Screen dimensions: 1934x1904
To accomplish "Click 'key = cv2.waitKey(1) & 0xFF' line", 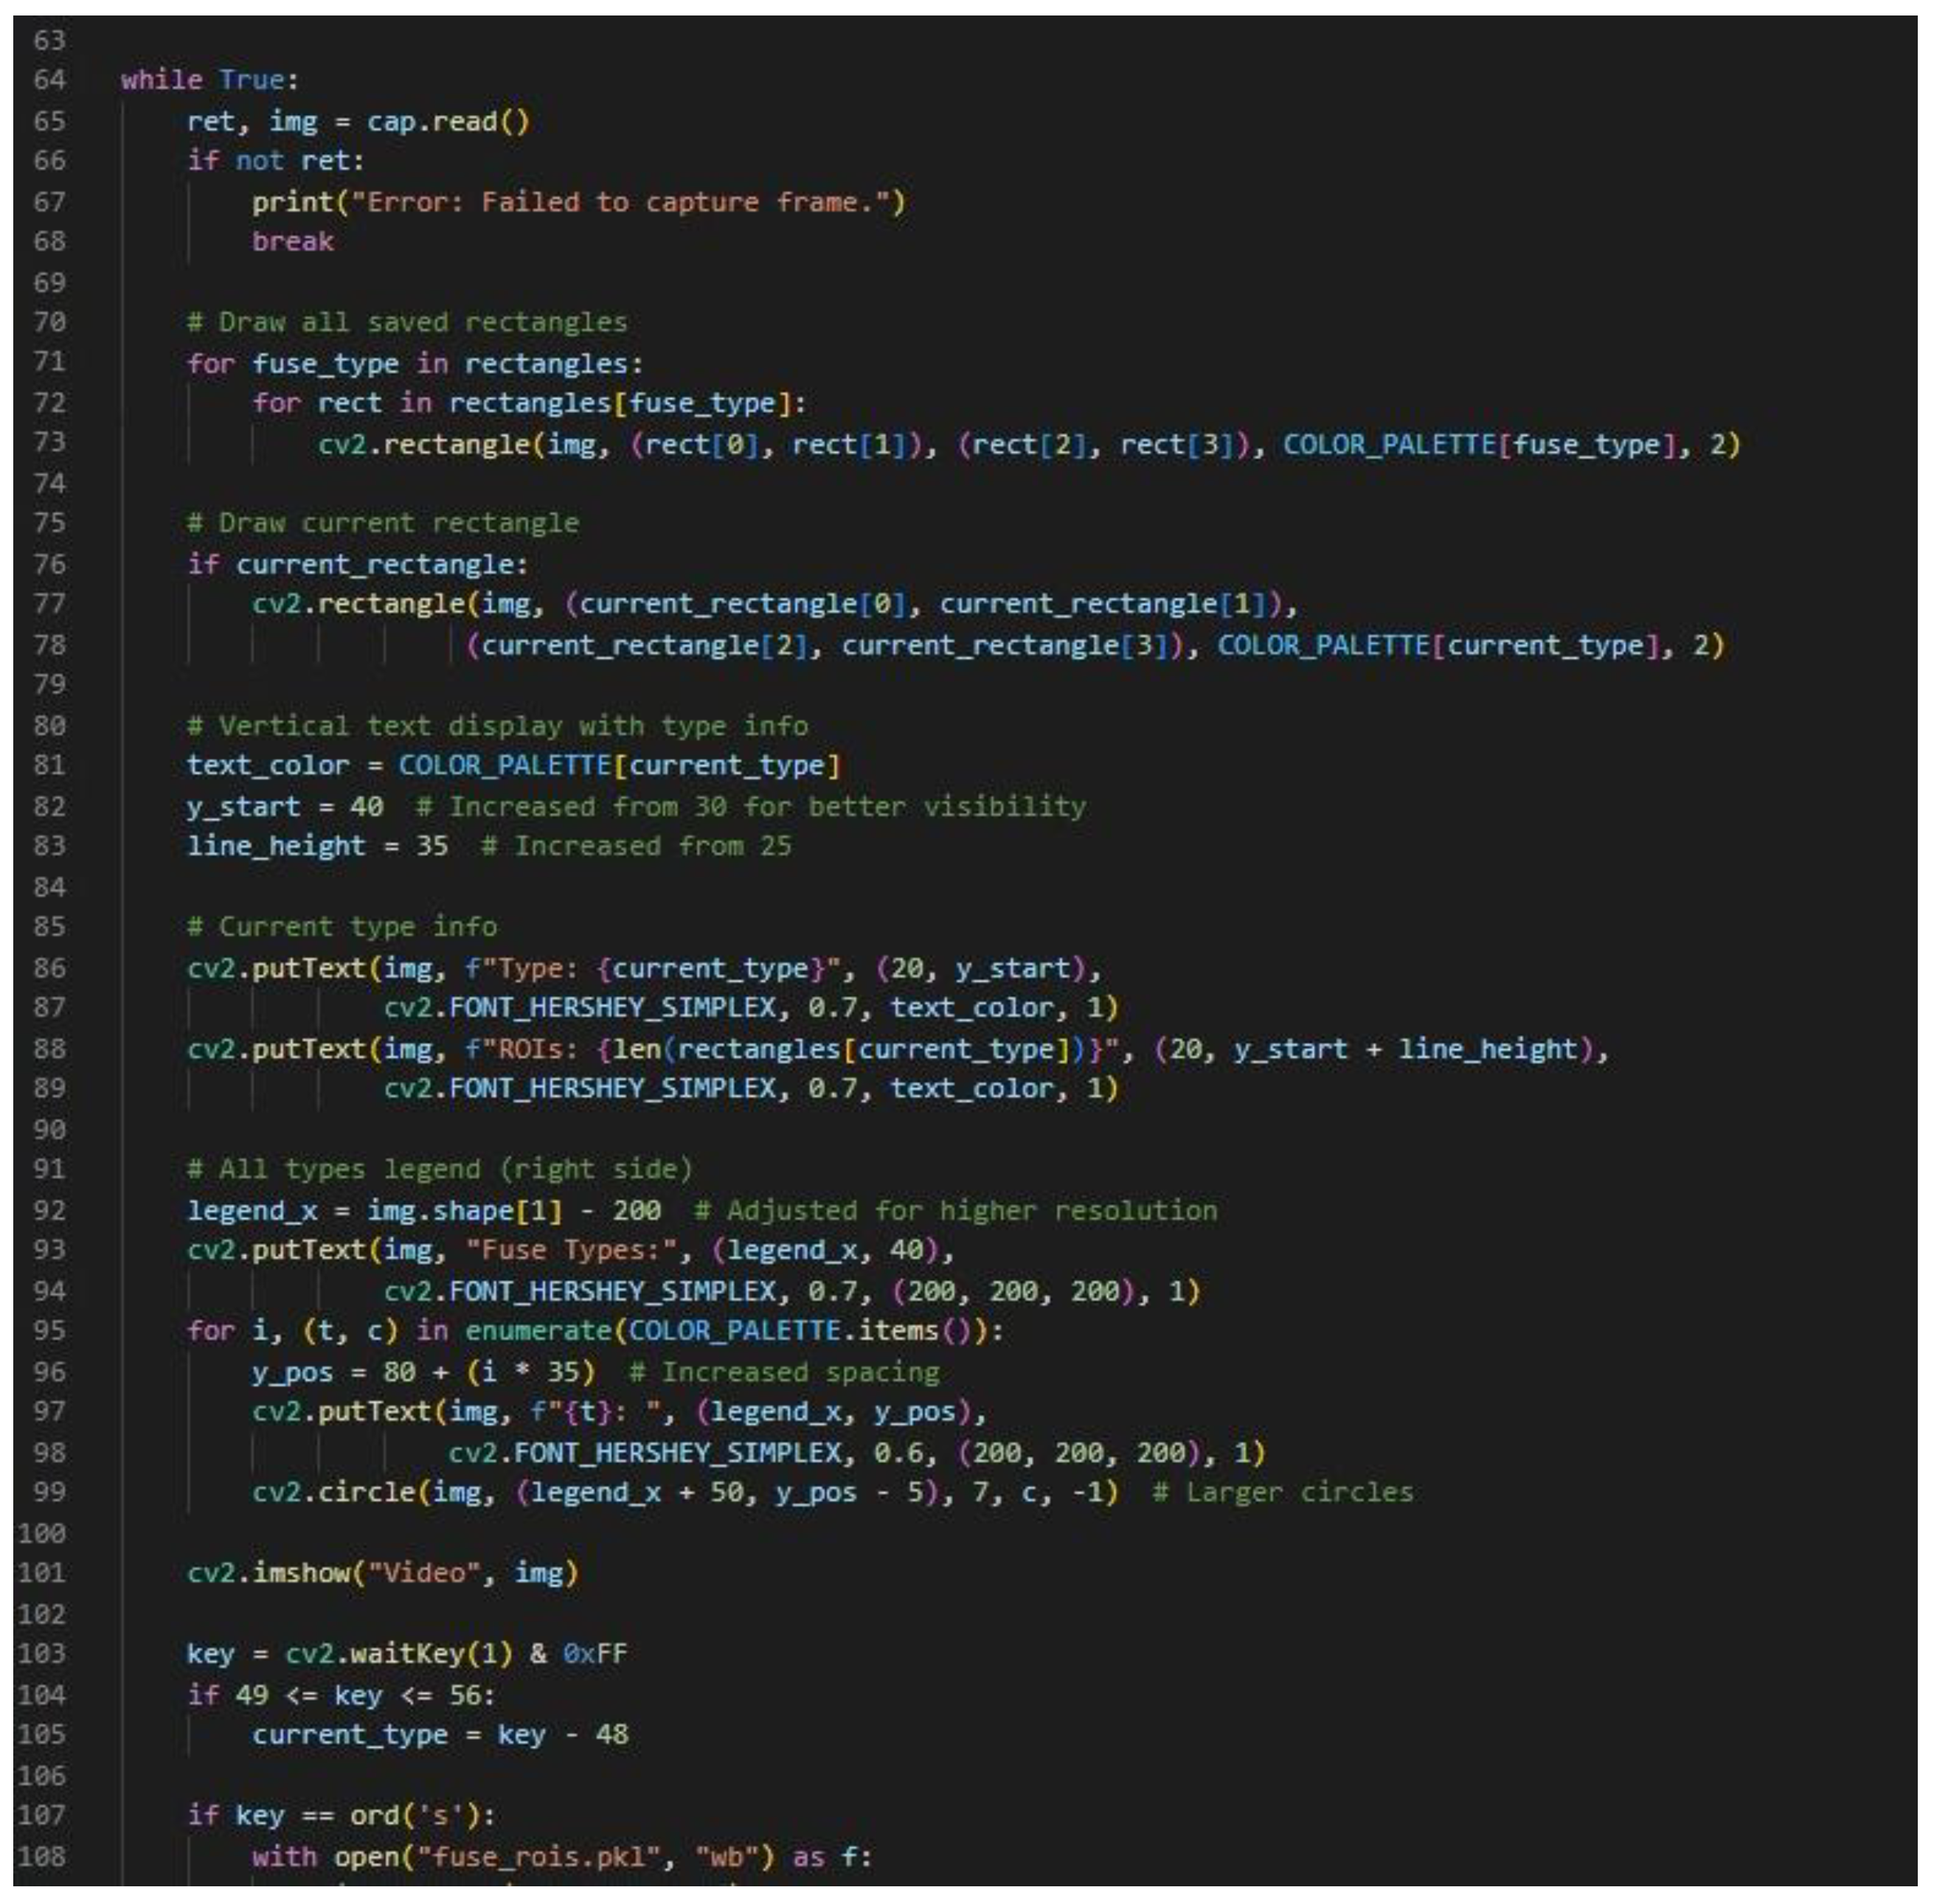I will tap(407, 1655).
